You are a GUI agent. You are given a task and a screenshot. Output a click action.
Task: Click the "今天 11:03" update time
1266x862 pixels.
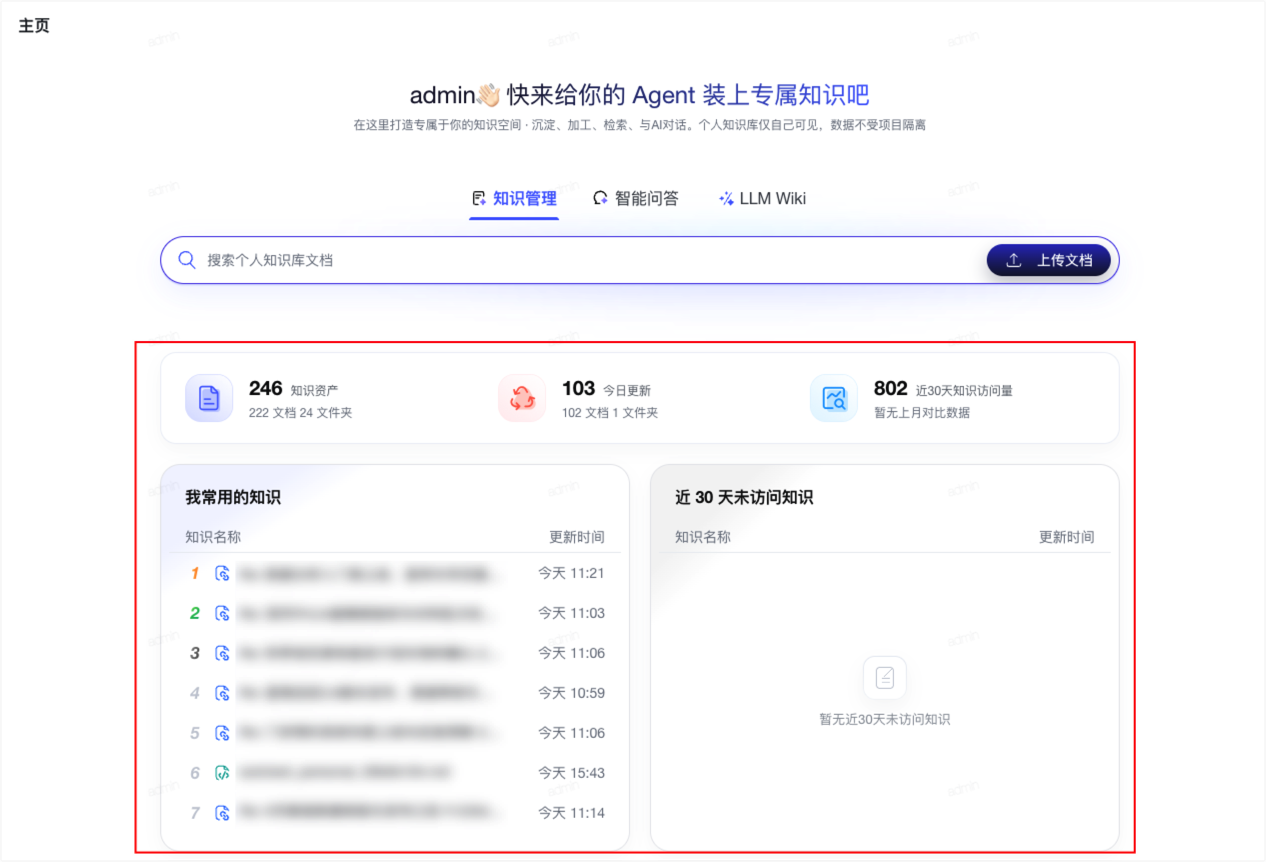pos(571,613)
